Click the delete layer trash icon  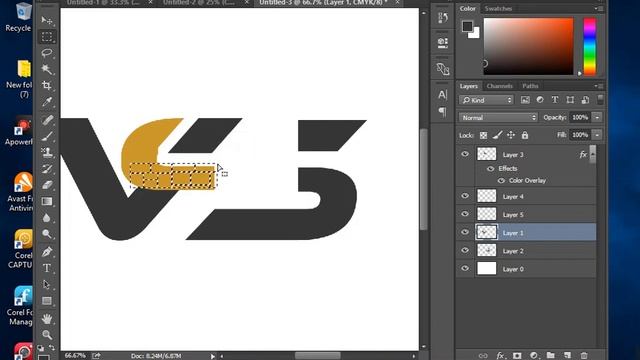click(584, 356)
